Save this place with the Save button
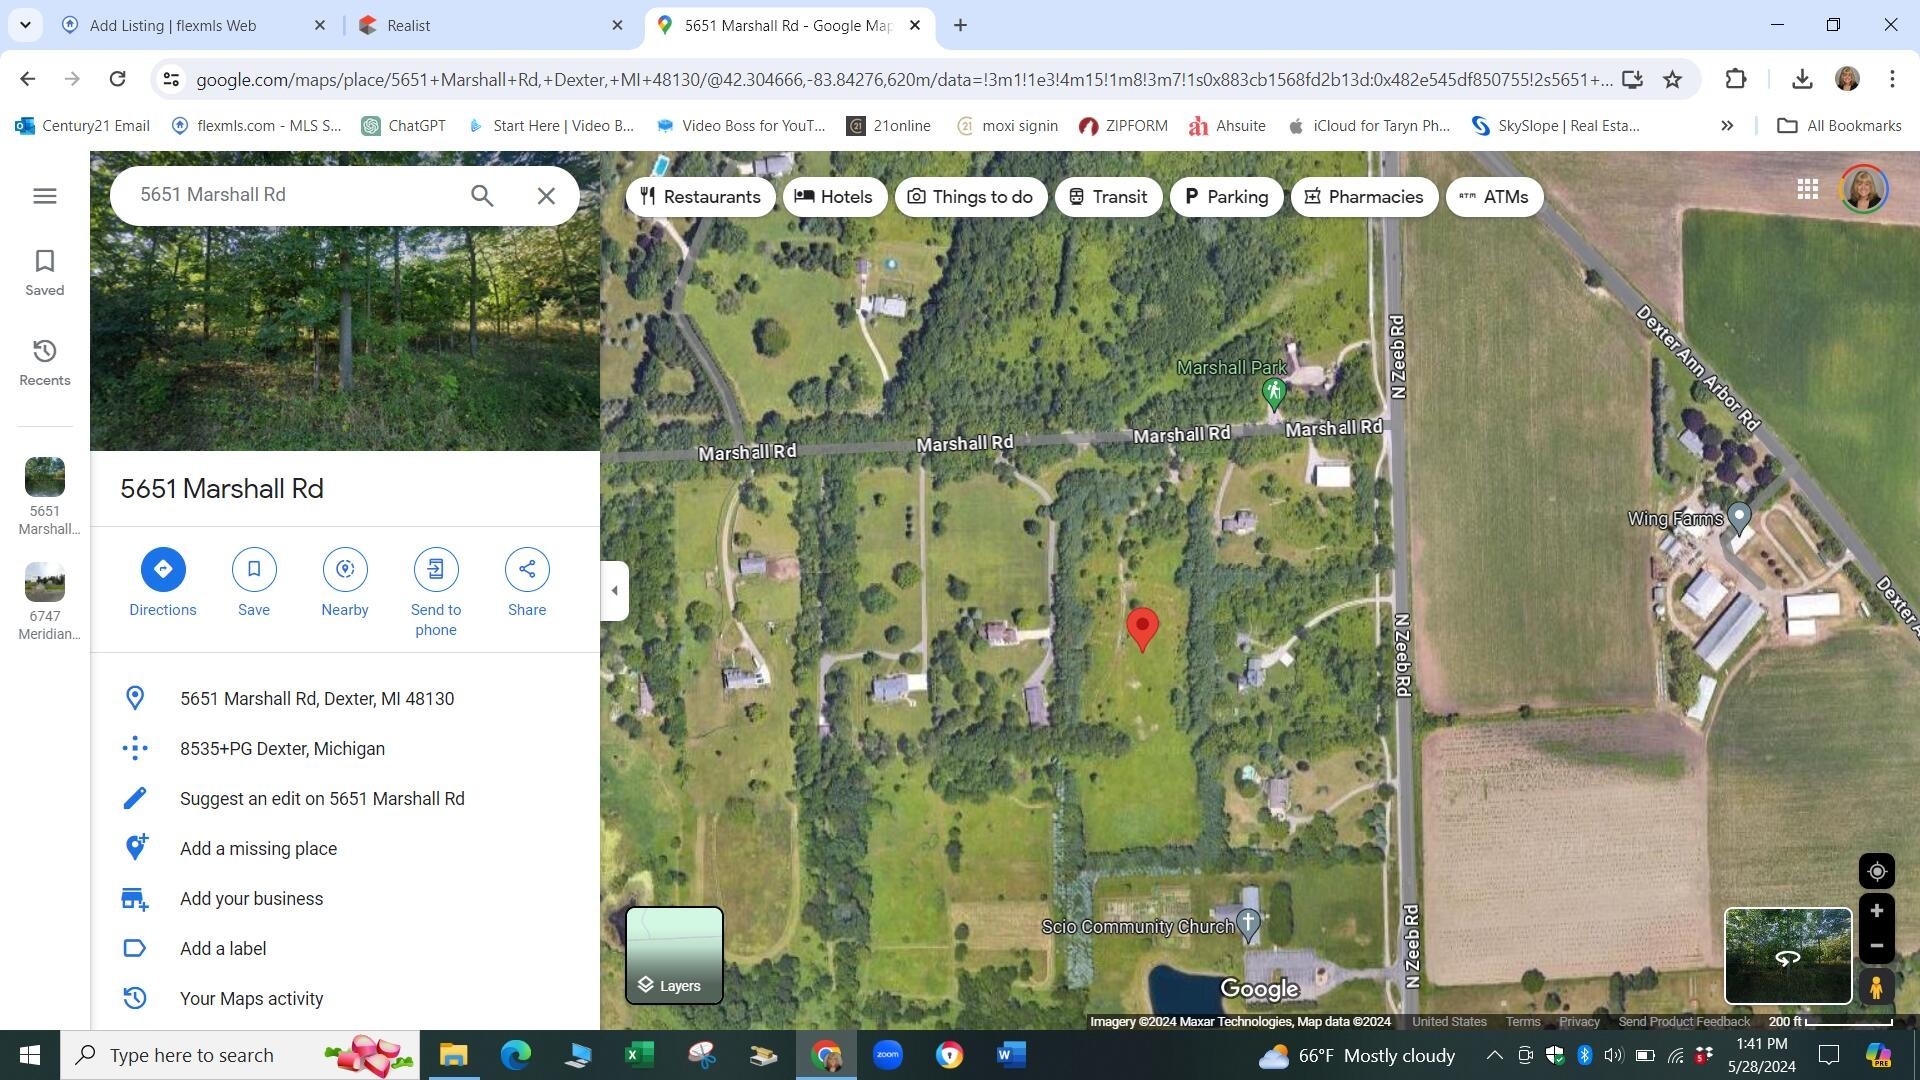 coord(254,584)
